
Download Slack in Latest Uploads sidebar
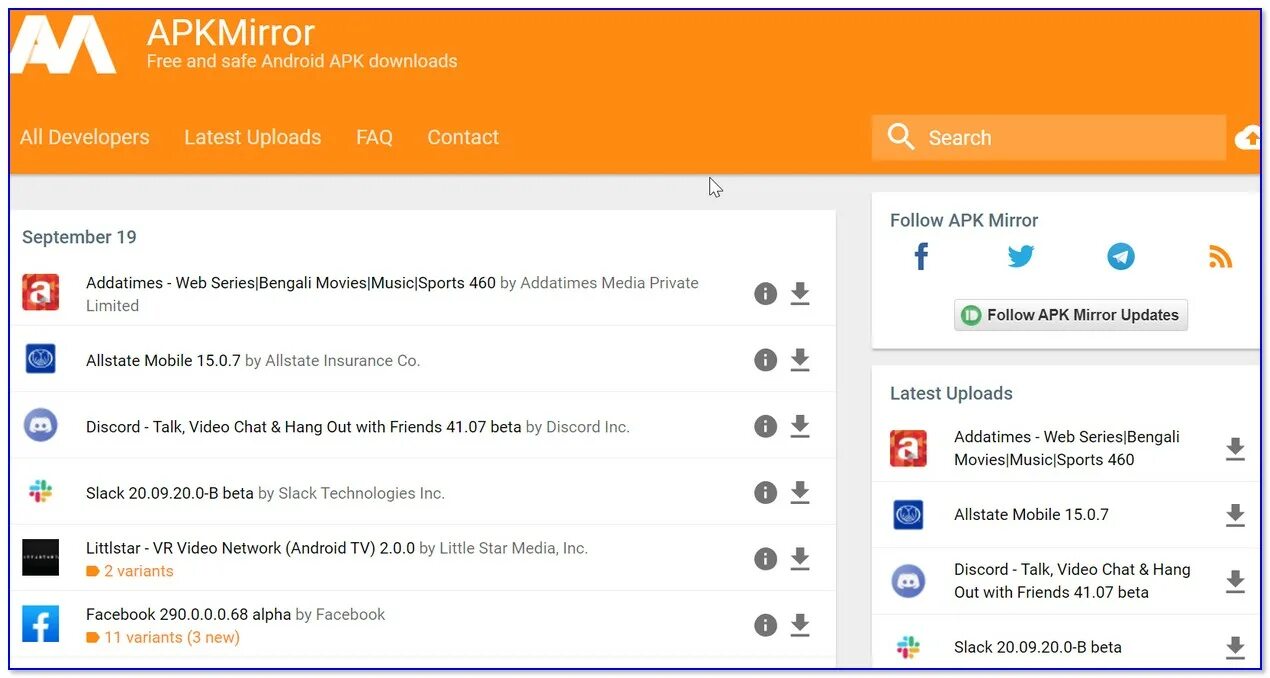pos(1235,647)
